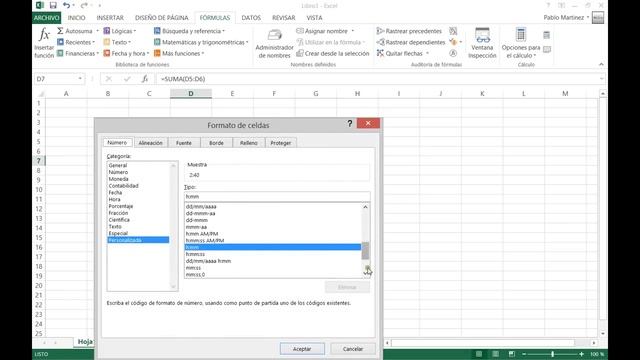
Task: Open the Autosuma sigma icon
Action: pyautogui.click(x=60, y=31)
